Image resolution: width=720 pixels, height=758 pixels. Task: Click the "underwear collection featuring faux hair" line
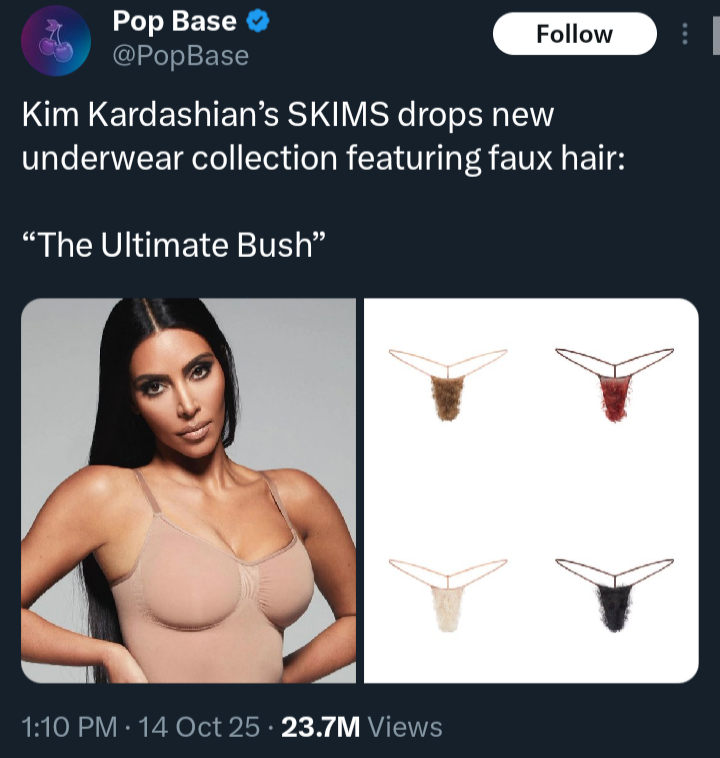[x=323, y=159]
